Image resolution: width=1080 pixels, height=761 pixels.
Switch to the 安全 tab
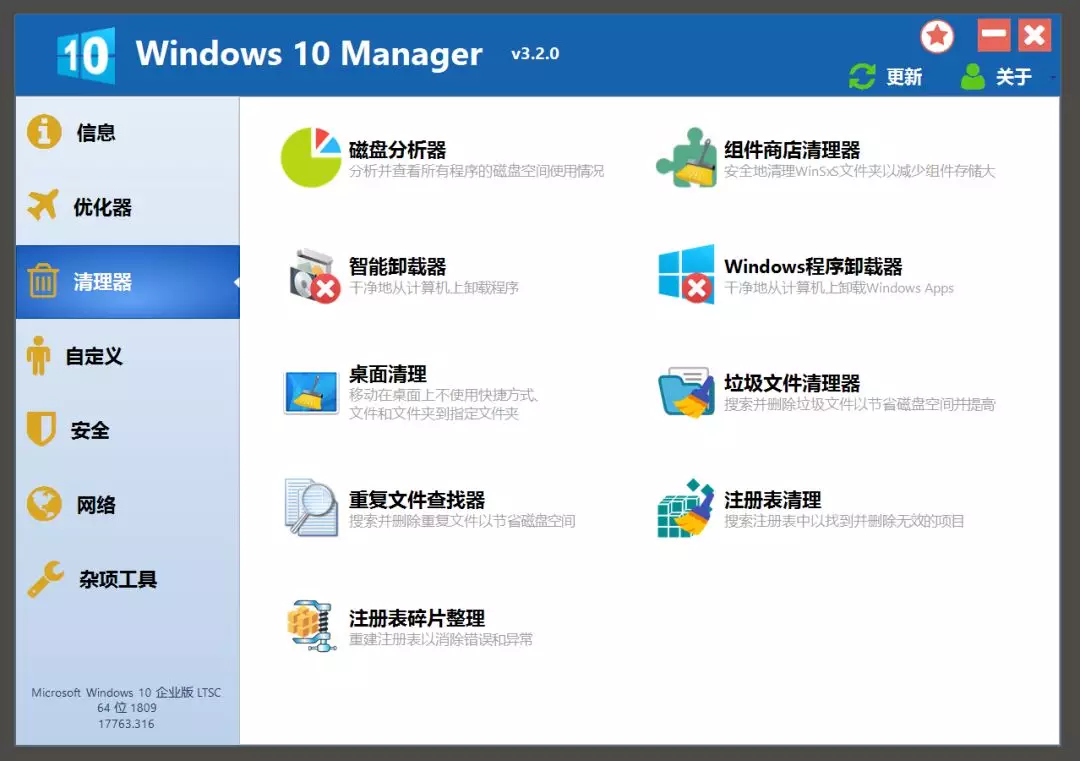click(x=127, y=430)
